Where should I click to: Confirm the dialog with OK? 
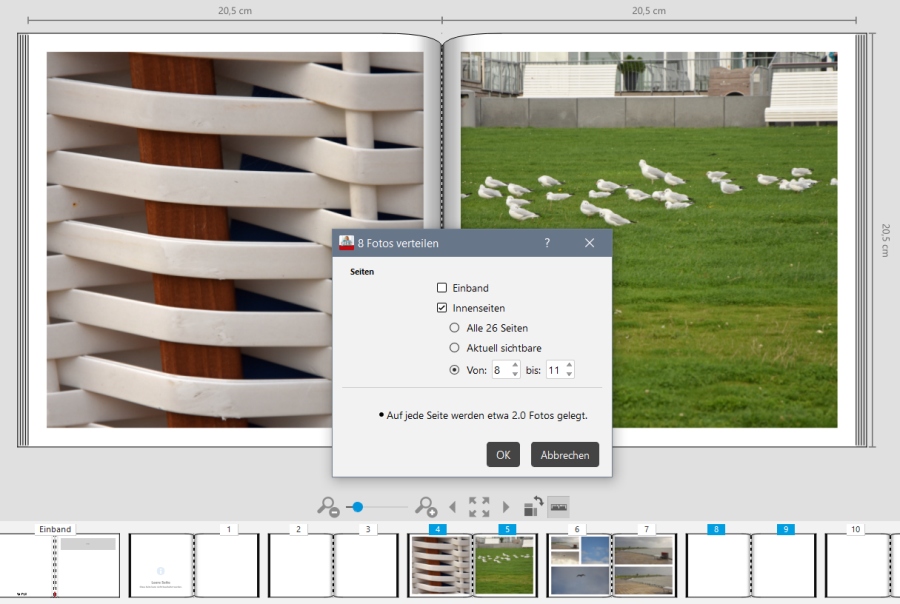(x=503, y=455)
